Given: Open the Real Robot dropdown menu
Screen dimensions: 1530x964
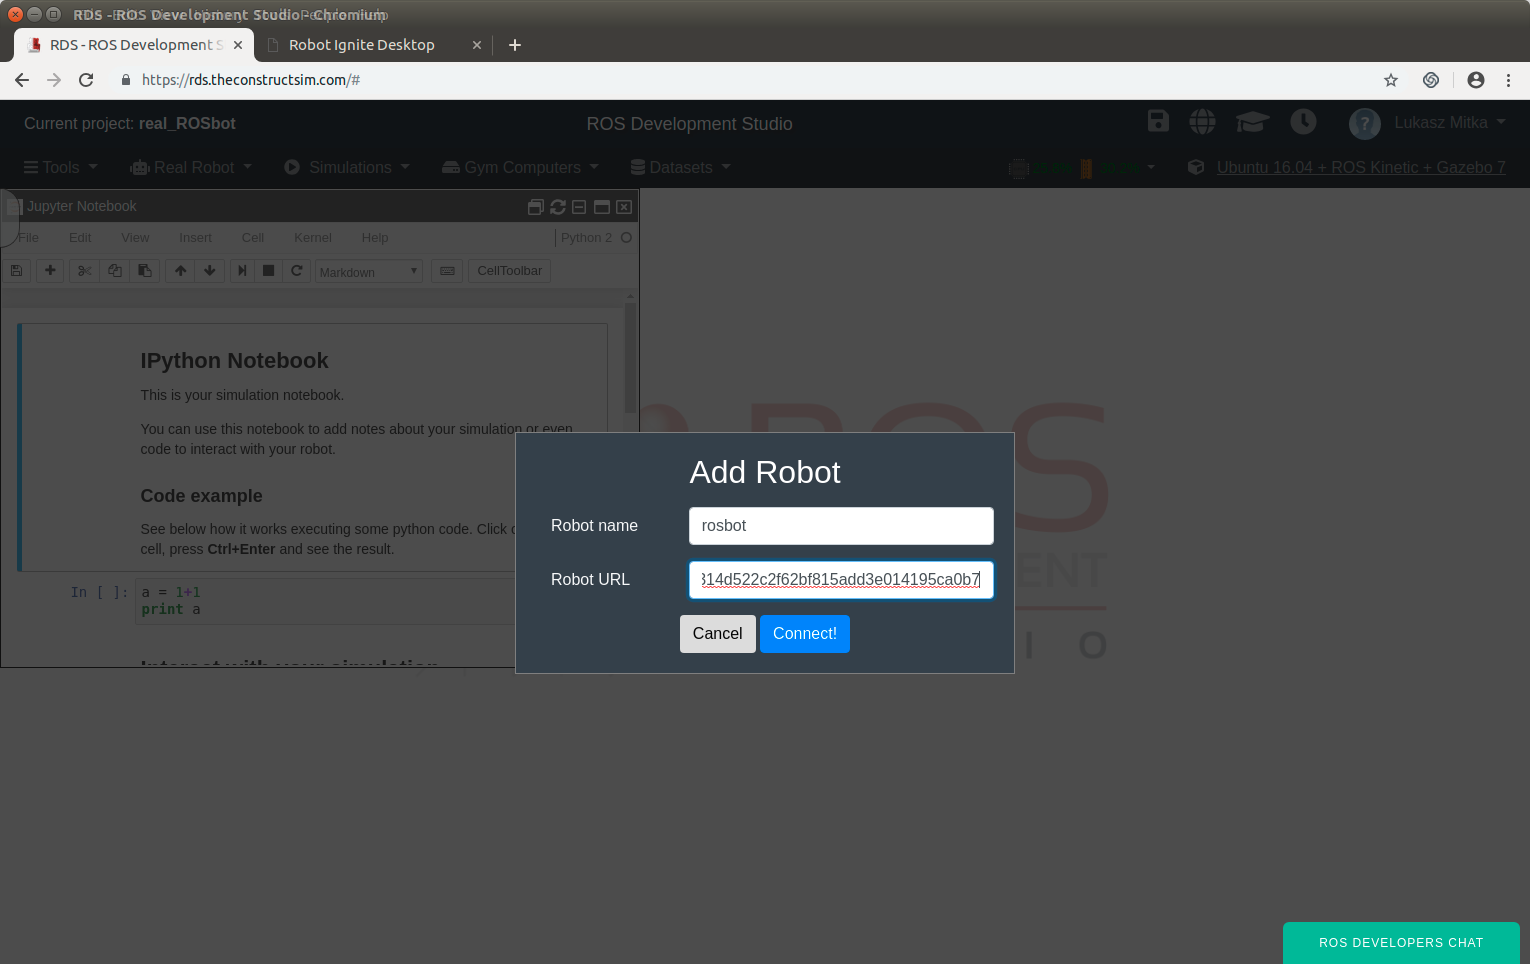Looking at the screenshot, I should [x=191, y=167].
